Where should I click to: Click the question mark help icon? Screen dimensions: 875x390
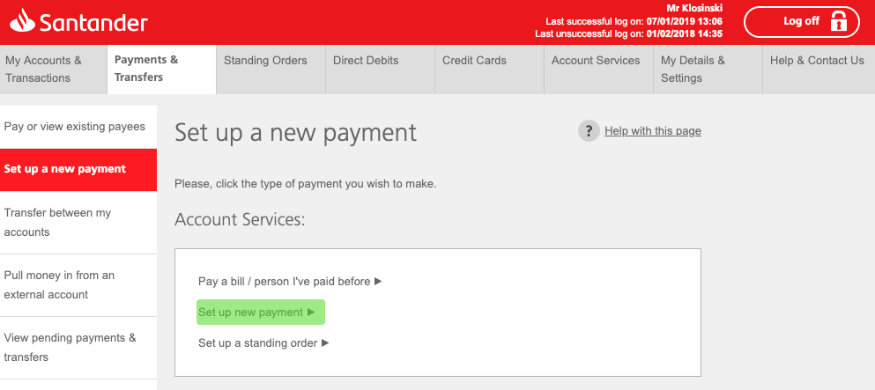(589, 131)
